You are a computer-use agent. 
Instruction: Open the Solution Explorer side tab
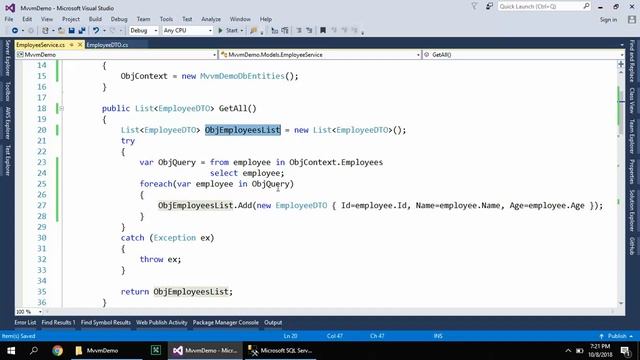632,211
